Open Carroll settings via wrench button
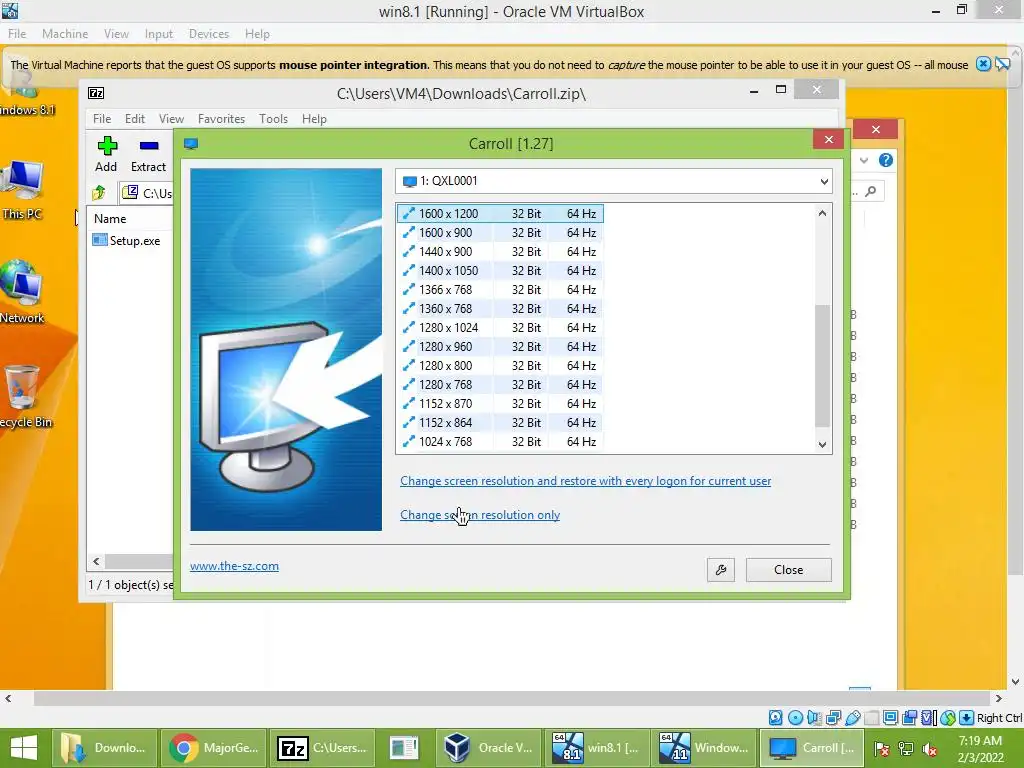The height and width of the screenshot is (768, 1024). pos(721,569)
